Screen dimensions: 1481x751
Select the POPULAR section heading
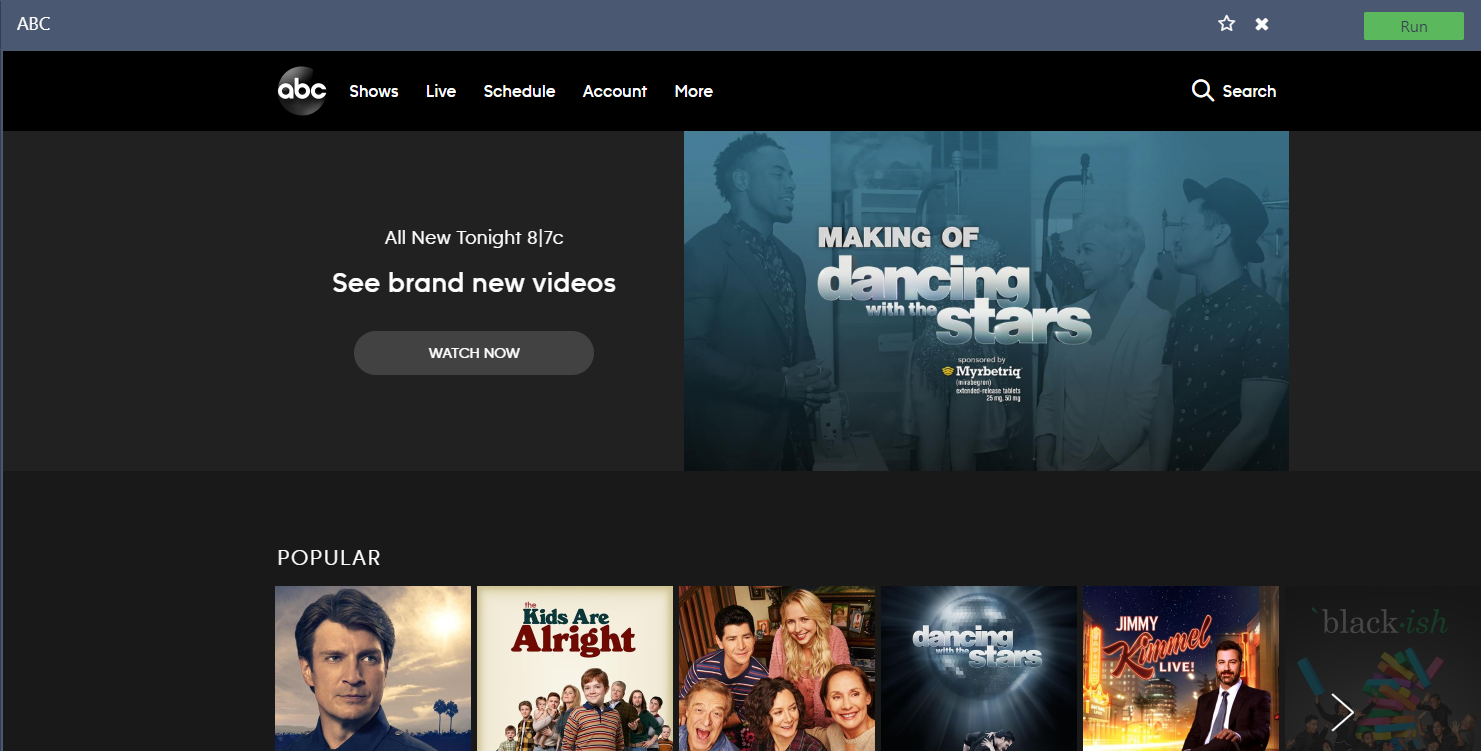click(329, 558)
